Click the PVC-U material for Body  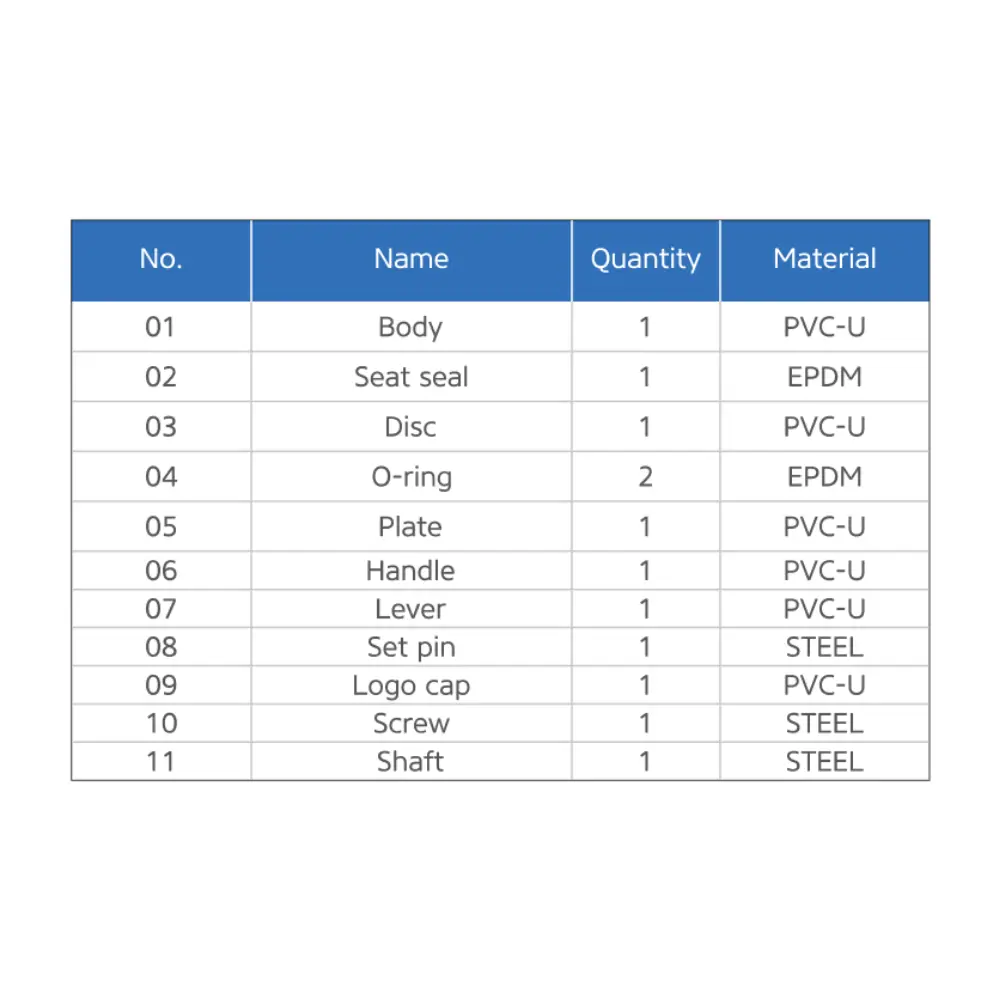tap(825, 327)
